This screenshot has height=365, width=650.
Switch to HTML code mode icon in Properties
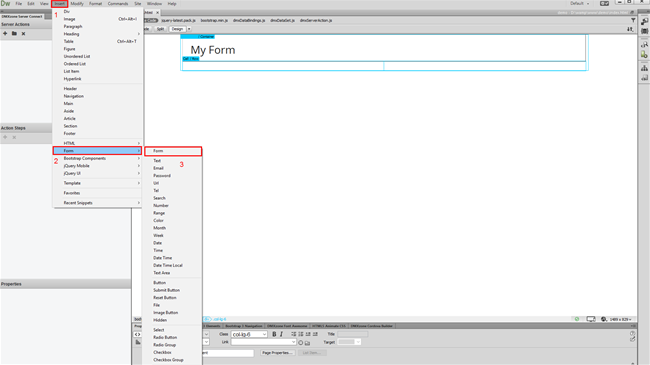coord(138,334)
